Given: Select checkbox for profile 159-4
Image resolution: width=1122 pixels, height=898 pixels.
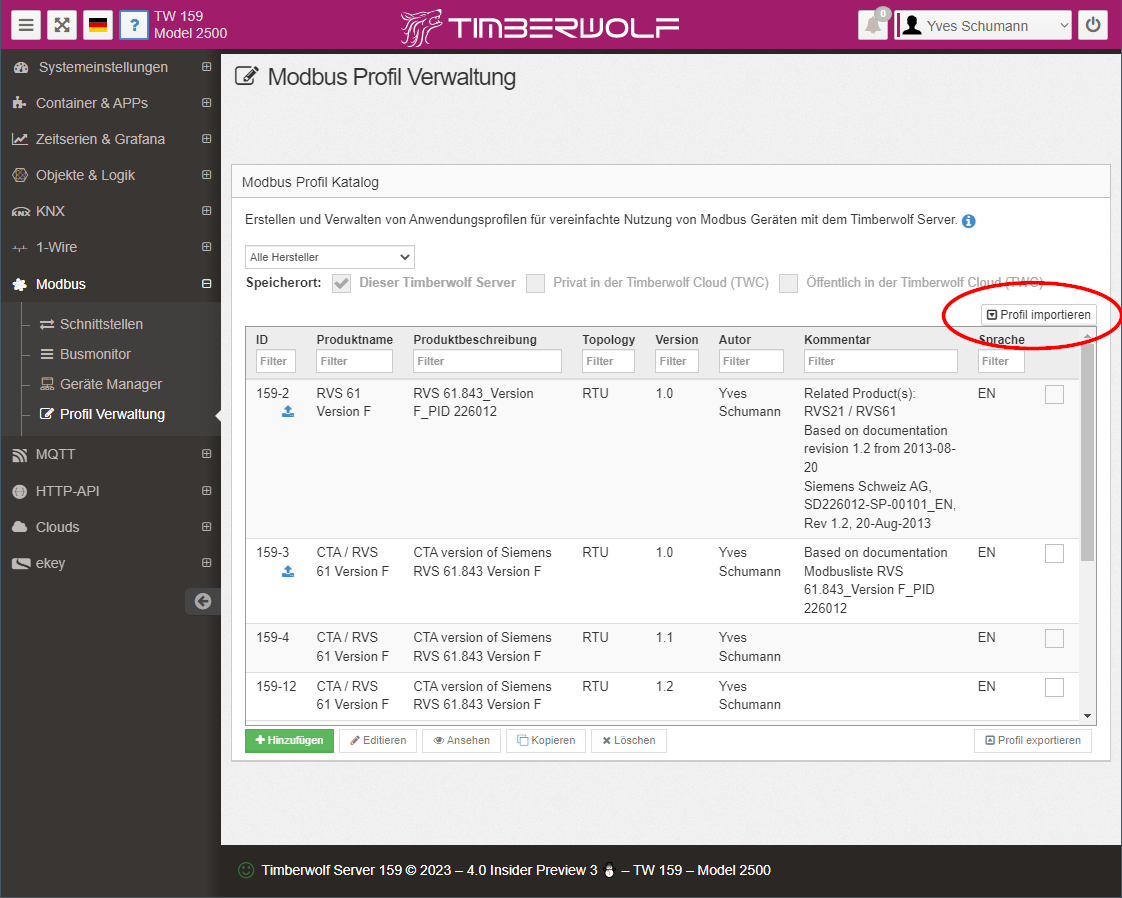Looking at the screenshot, I should pyautogui.click(x=1054, y=638).
